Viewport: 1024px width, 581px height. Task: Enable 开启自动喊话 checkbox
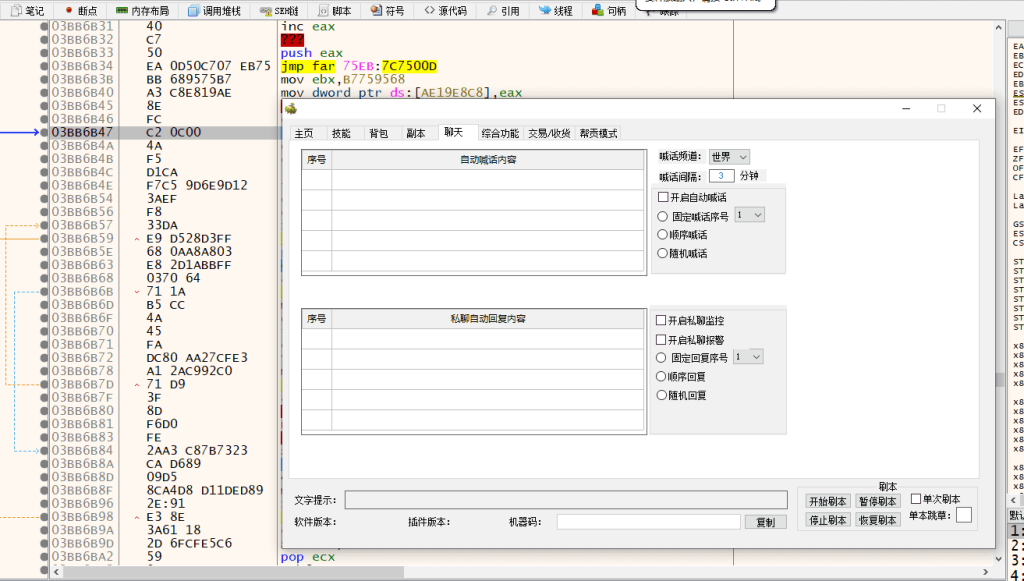[663, 197]
